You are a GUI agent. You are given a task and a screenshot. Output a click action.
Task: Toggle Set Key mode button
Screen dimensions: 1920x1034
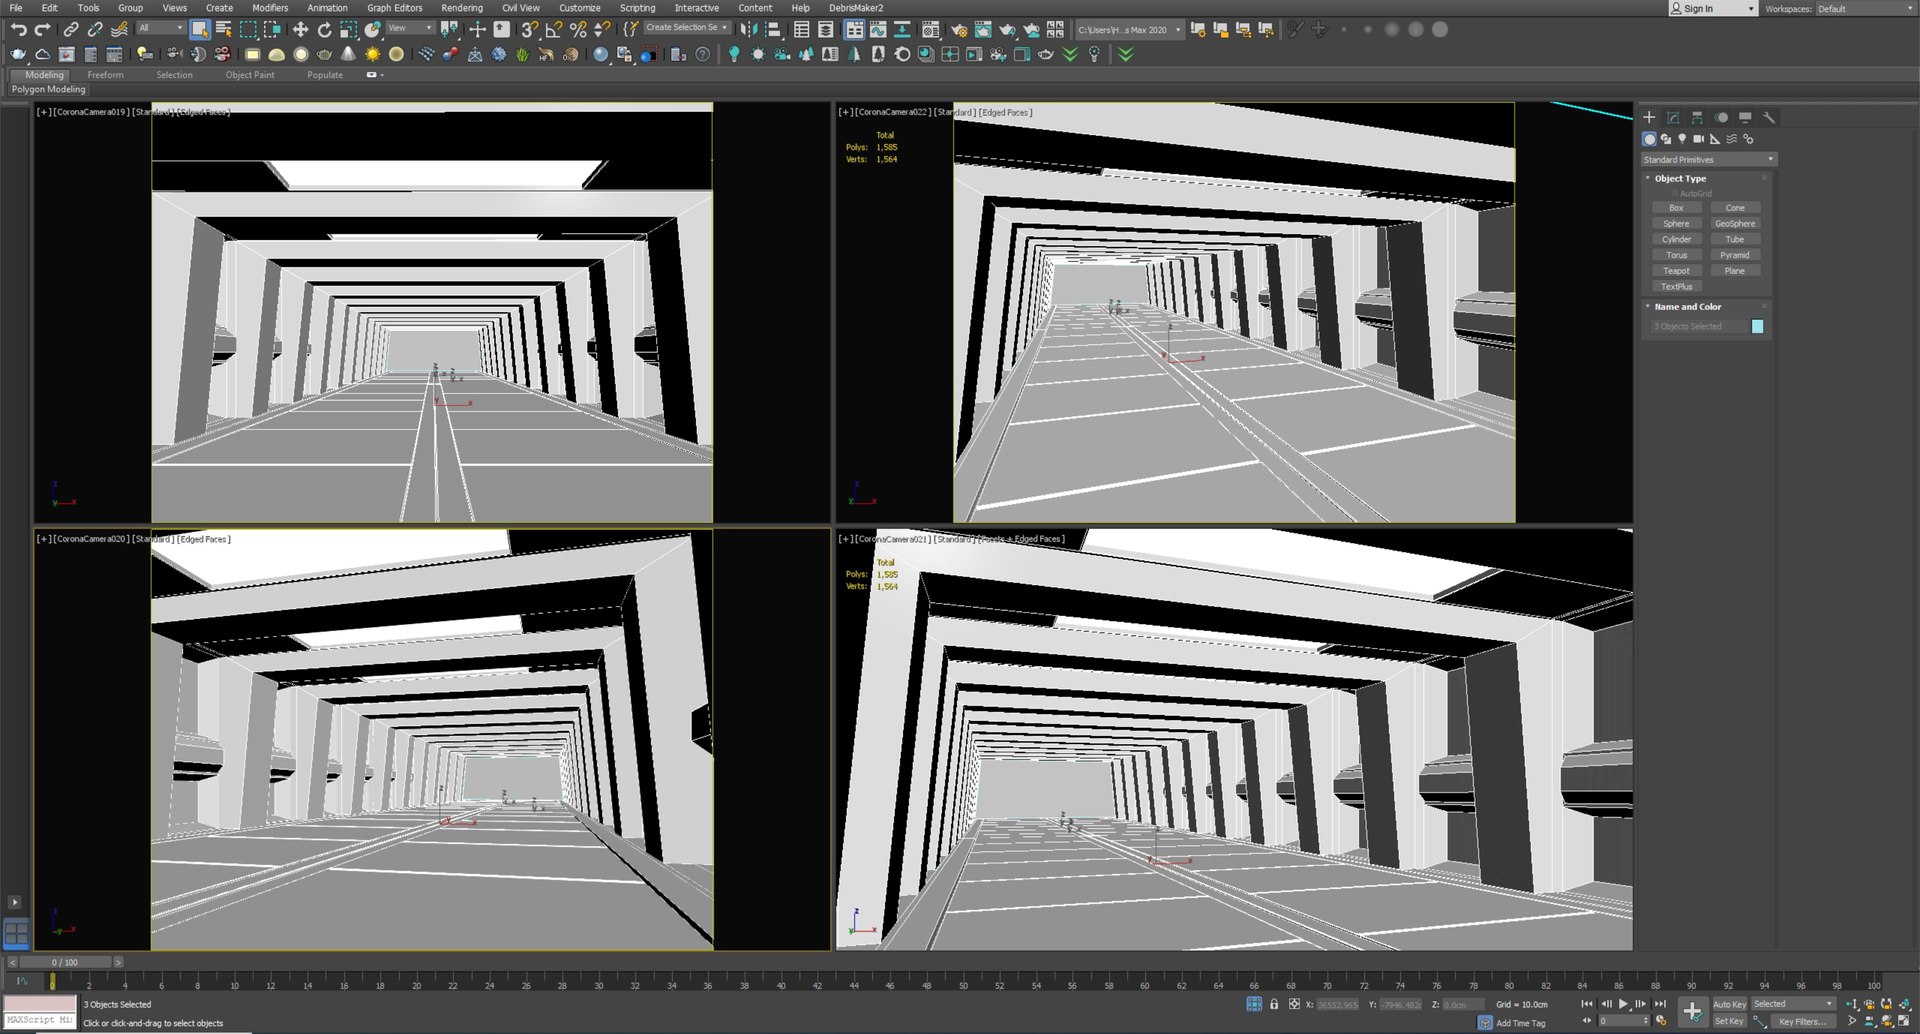(x=1729, y=1021)
